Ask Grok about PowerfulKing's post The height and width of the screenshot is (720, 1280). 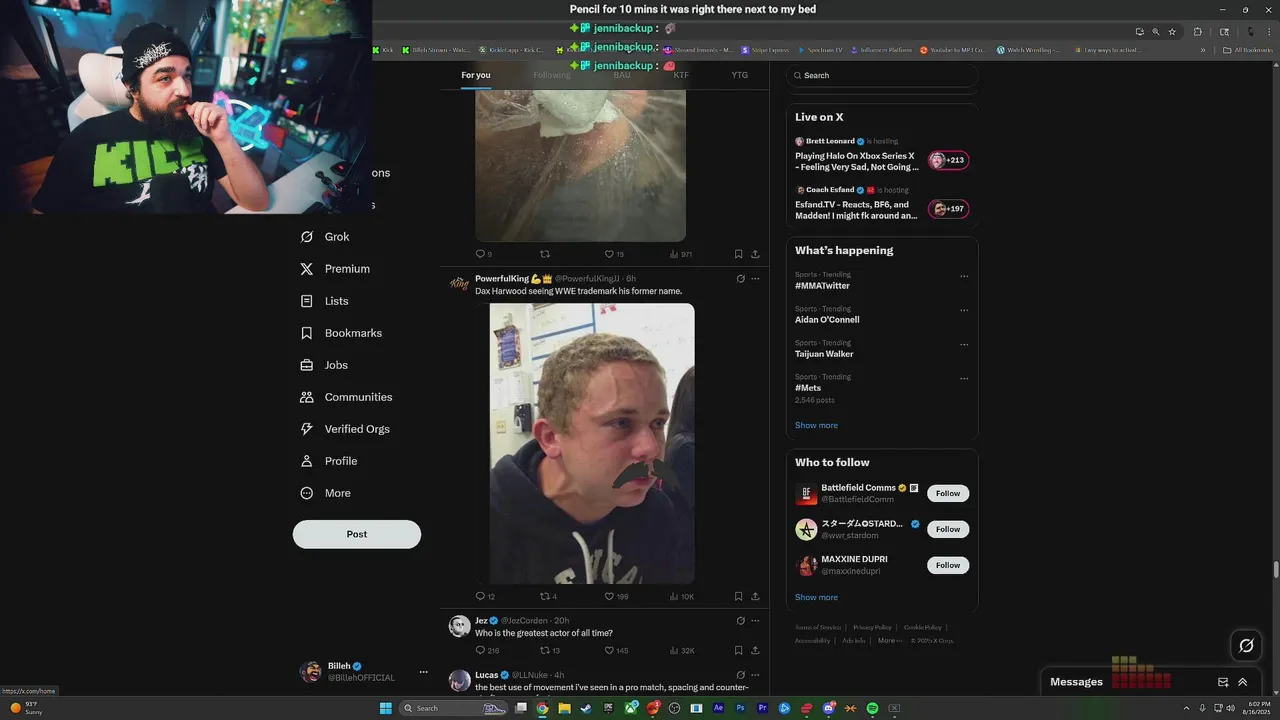pos(740,279)
